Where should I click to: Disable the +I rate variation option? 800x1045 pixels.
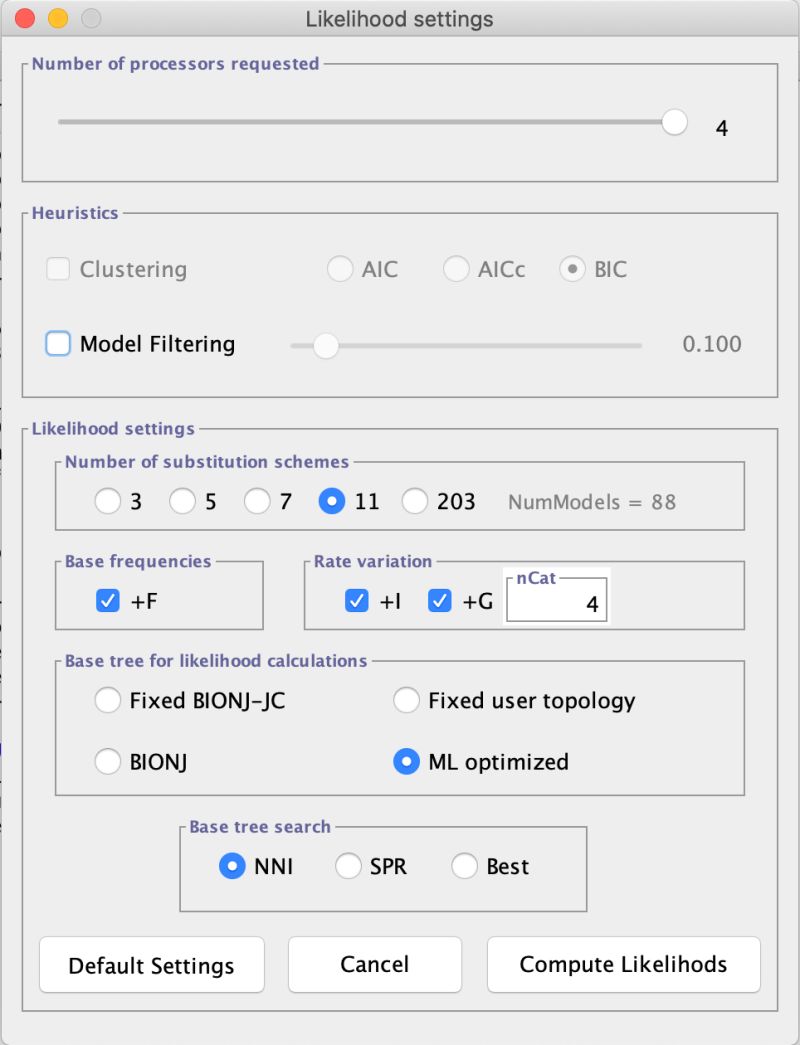point(356,600)
